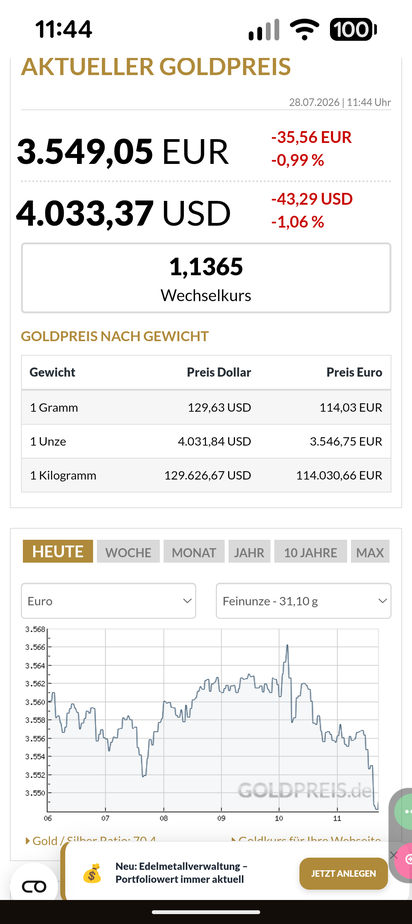Image resolution: width=412 pixels, height=924 pixels.
Task: Show MAX chart history
Action: (x=370, y=552)
